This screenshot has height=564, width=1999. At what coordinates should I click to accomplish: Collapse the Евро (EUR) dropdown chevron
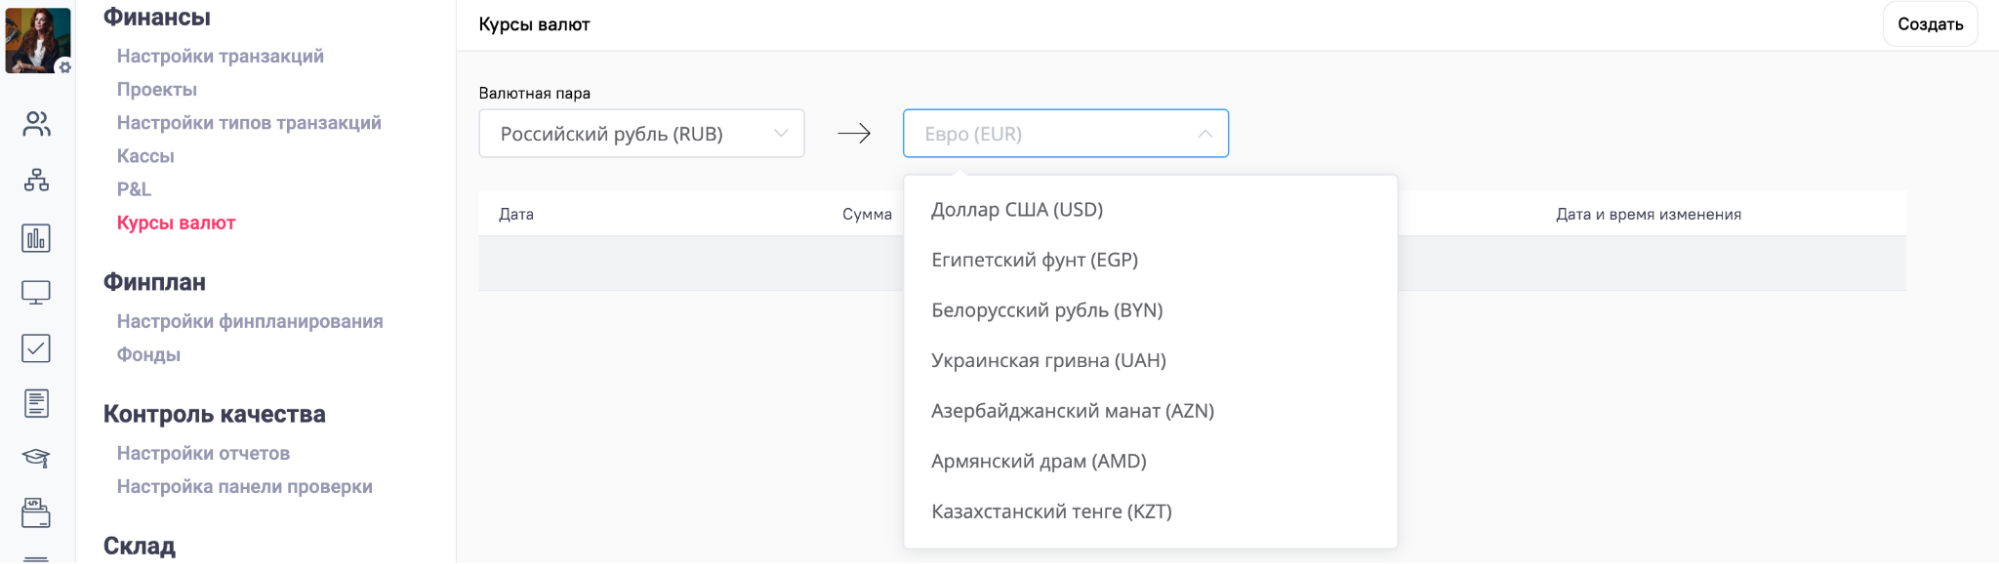tap(1205, 134)
